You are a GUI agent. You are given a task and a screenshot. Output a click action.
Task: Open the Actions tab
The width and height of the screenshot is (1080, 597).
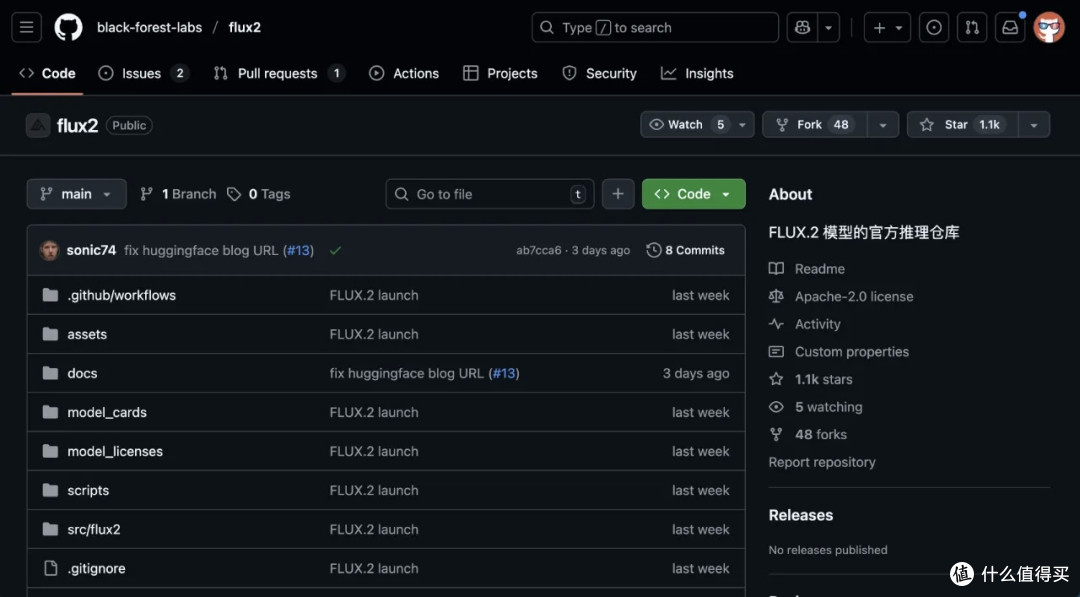point(404,73)
